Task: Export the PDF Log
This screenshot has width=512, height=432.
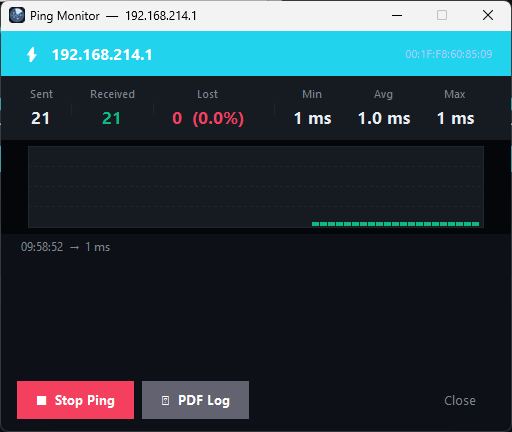Action: point(195,400)
